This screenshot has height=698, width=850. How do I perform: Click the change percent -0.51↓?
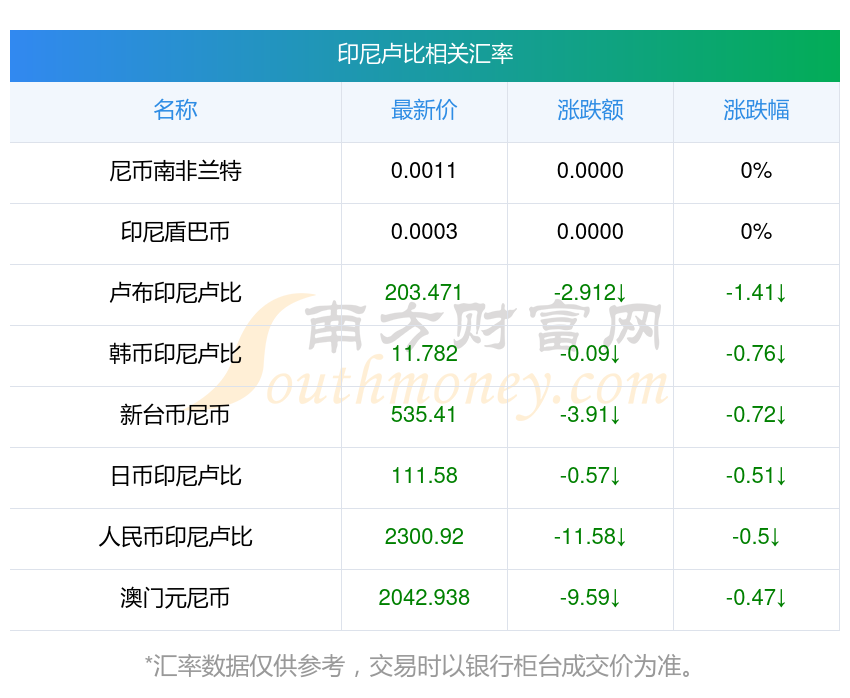pos(756,476)
